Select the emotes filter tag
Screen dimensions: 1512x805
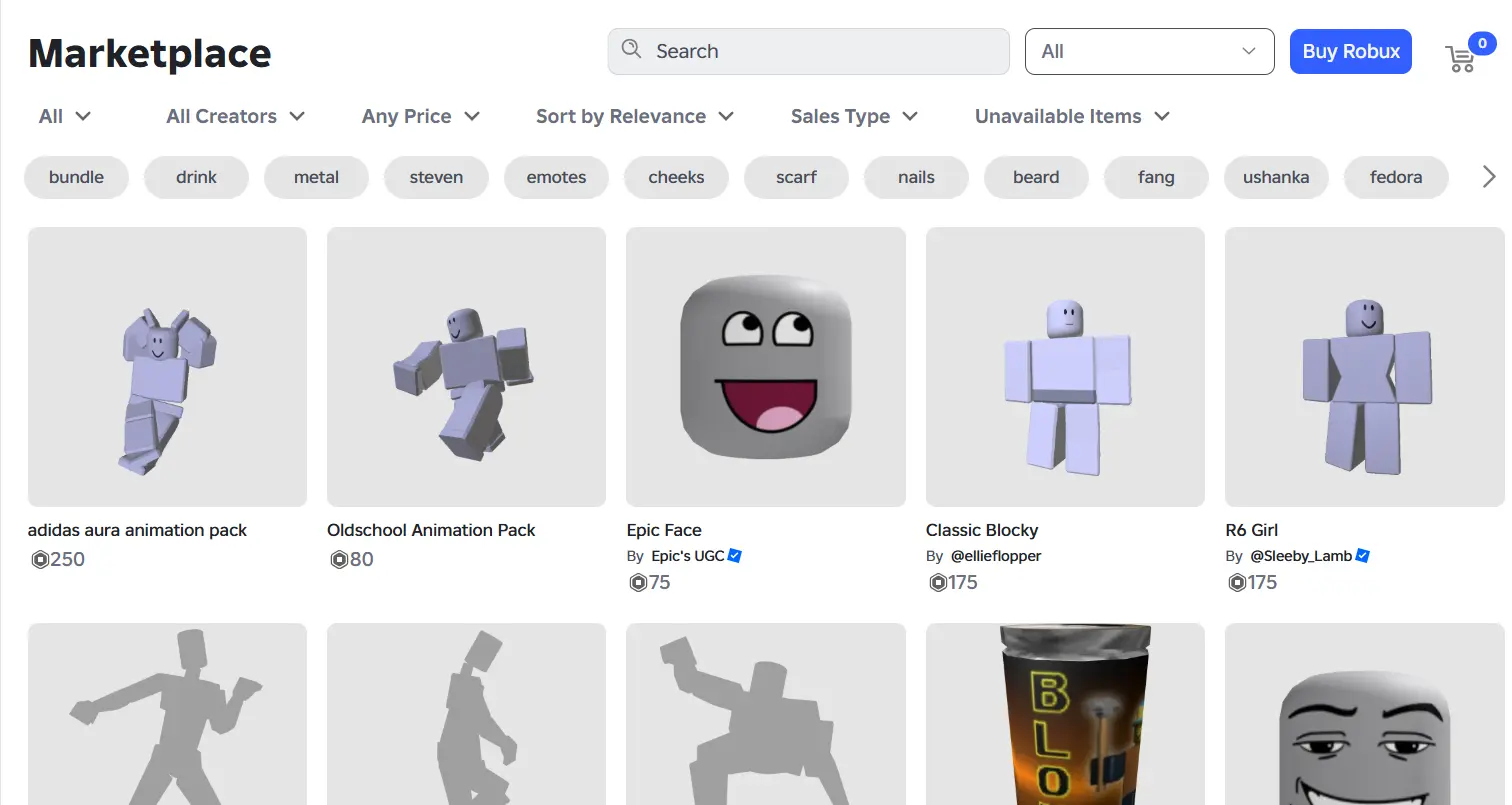pyautogui.click(x=556, y=176)
